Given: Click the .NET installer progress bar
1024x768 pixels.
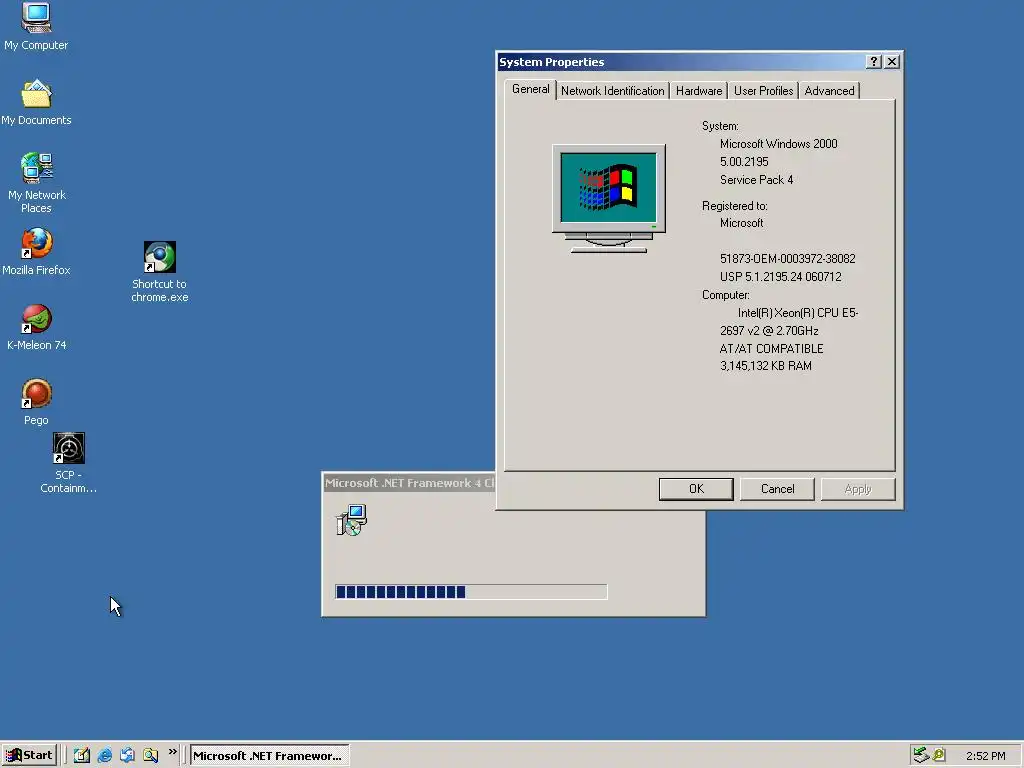Looking at the screenshot, I should 471,592.
